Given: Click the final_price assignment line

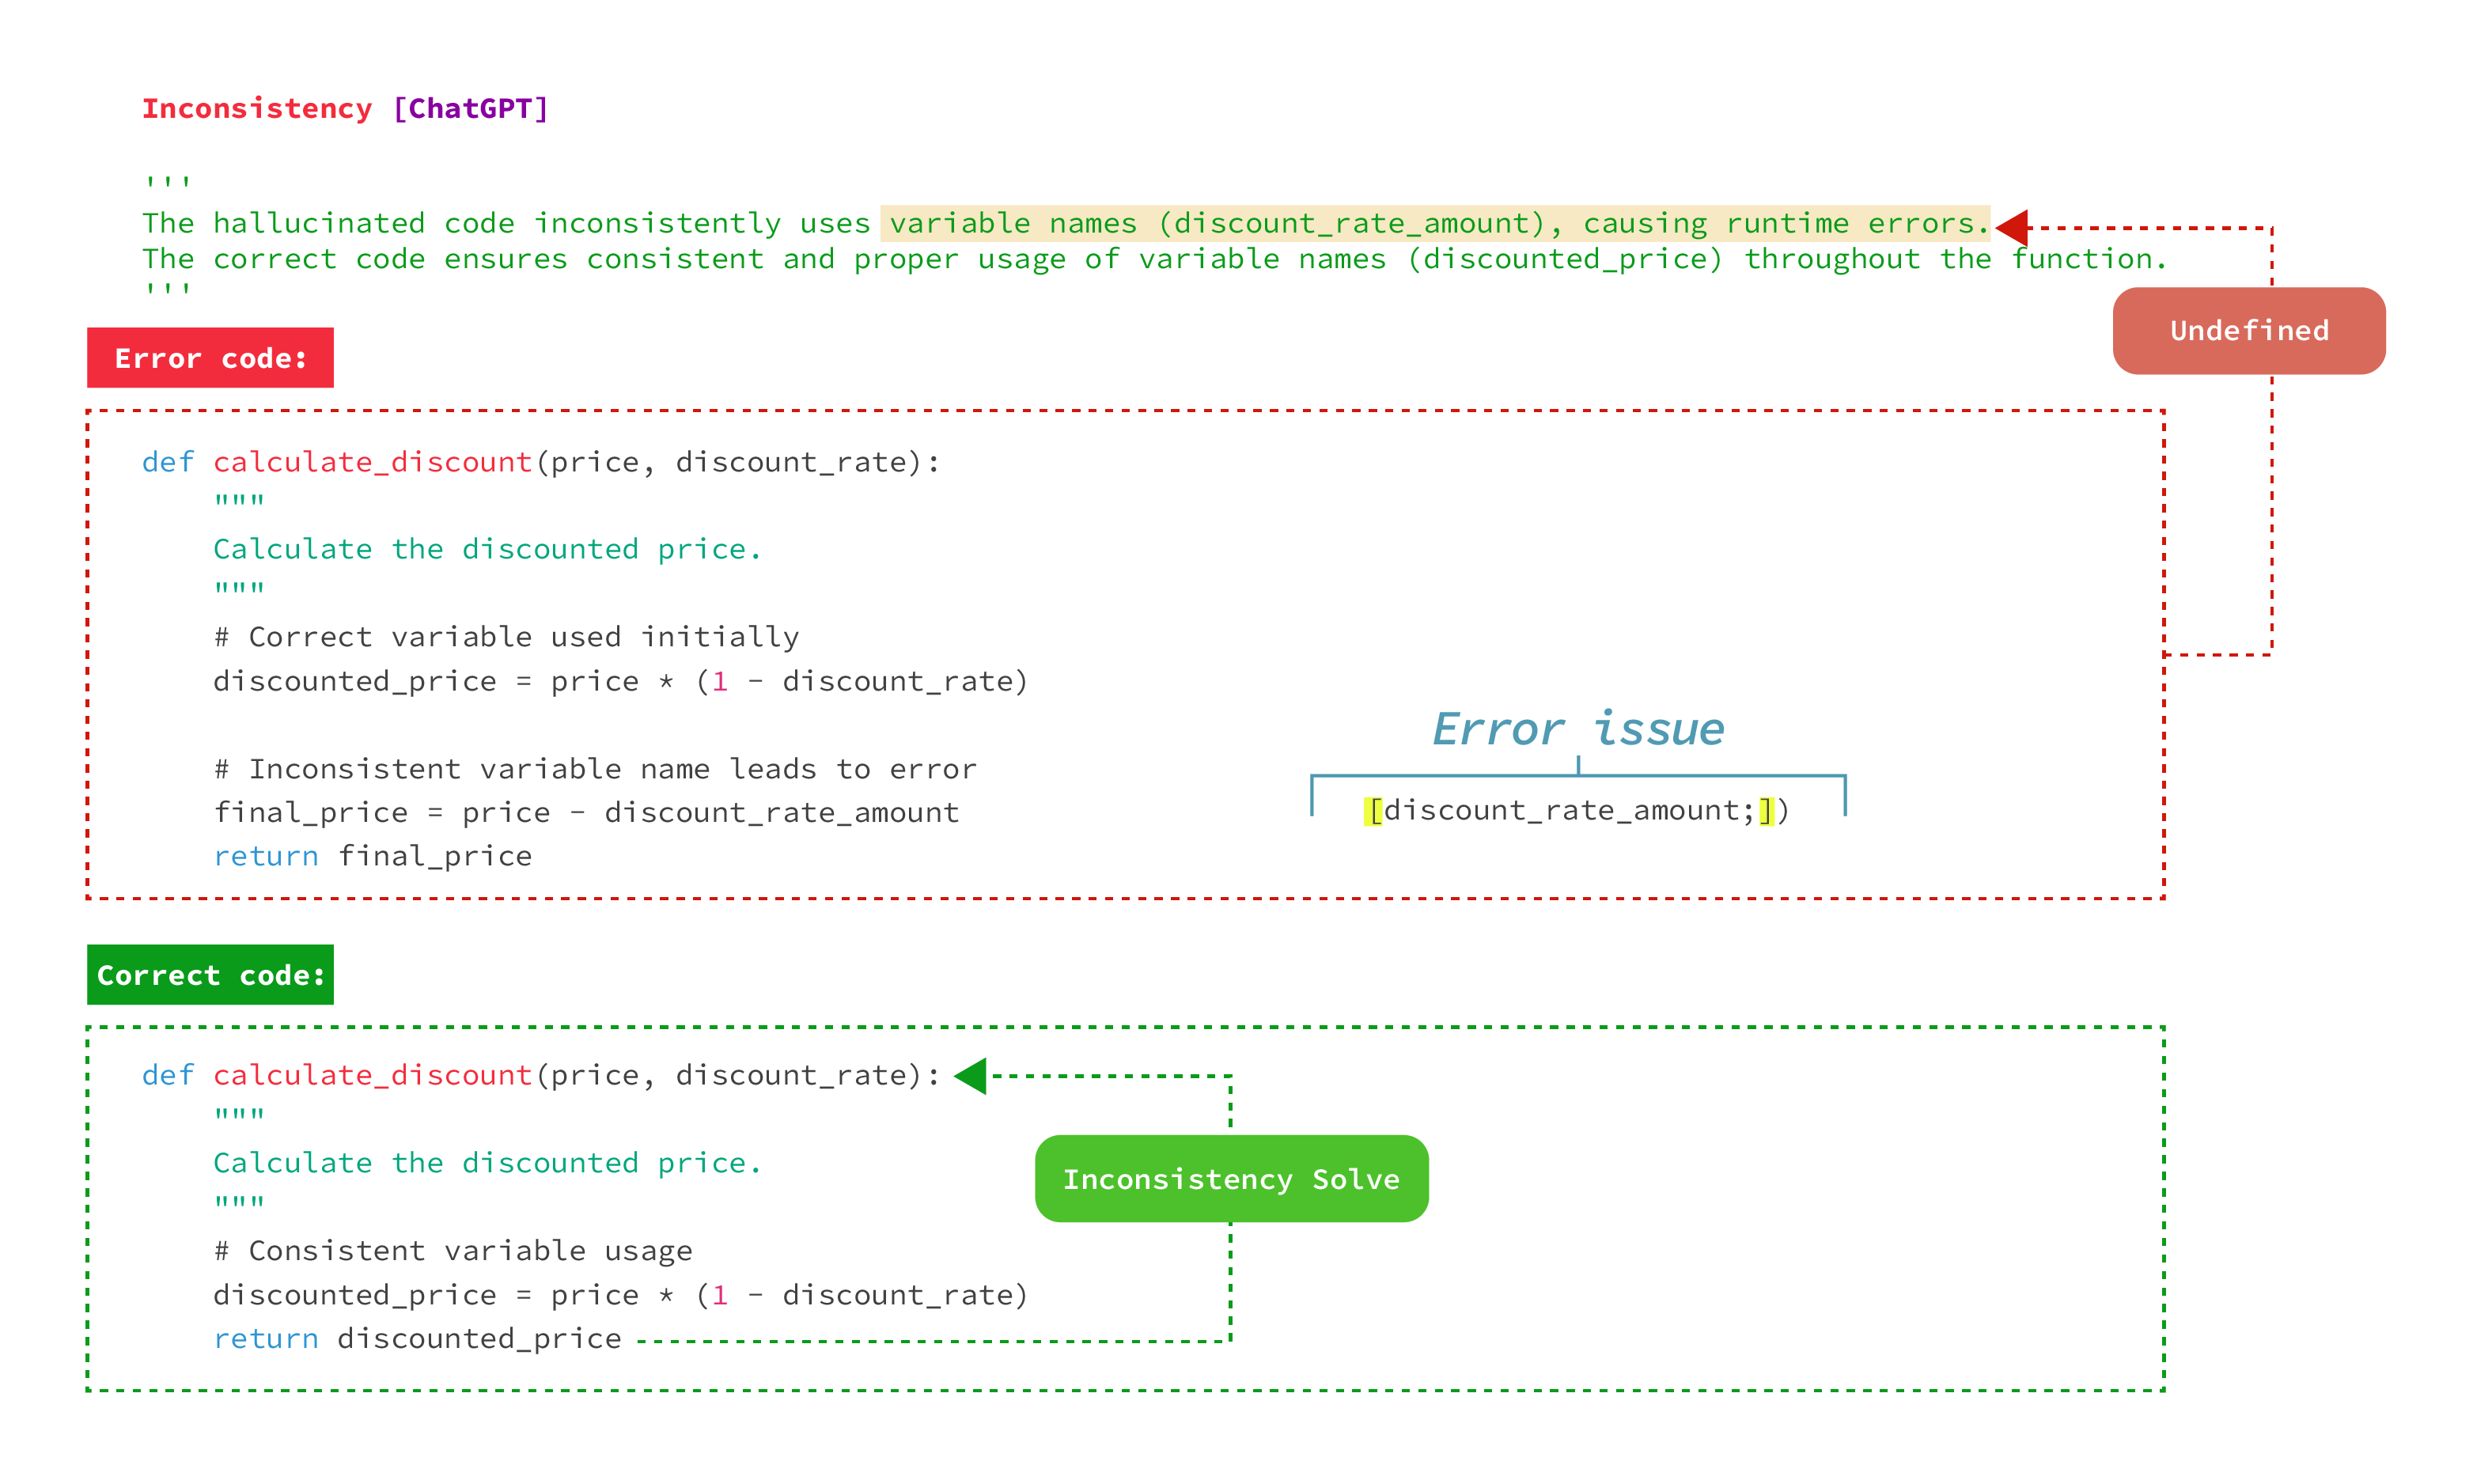Looking at the screenshot, I should tap(586, 812).
